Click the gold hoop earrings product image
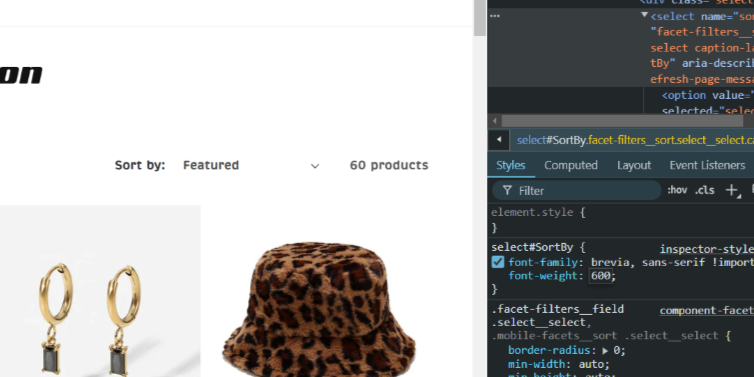This screenshot has height=377, width=754. 100,291
